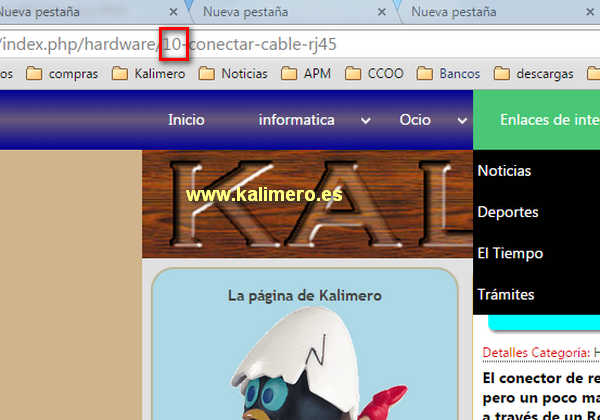This screenshot has width=600, height=420.
Task: Open the Ocio menu item
Action: (415, 120)
